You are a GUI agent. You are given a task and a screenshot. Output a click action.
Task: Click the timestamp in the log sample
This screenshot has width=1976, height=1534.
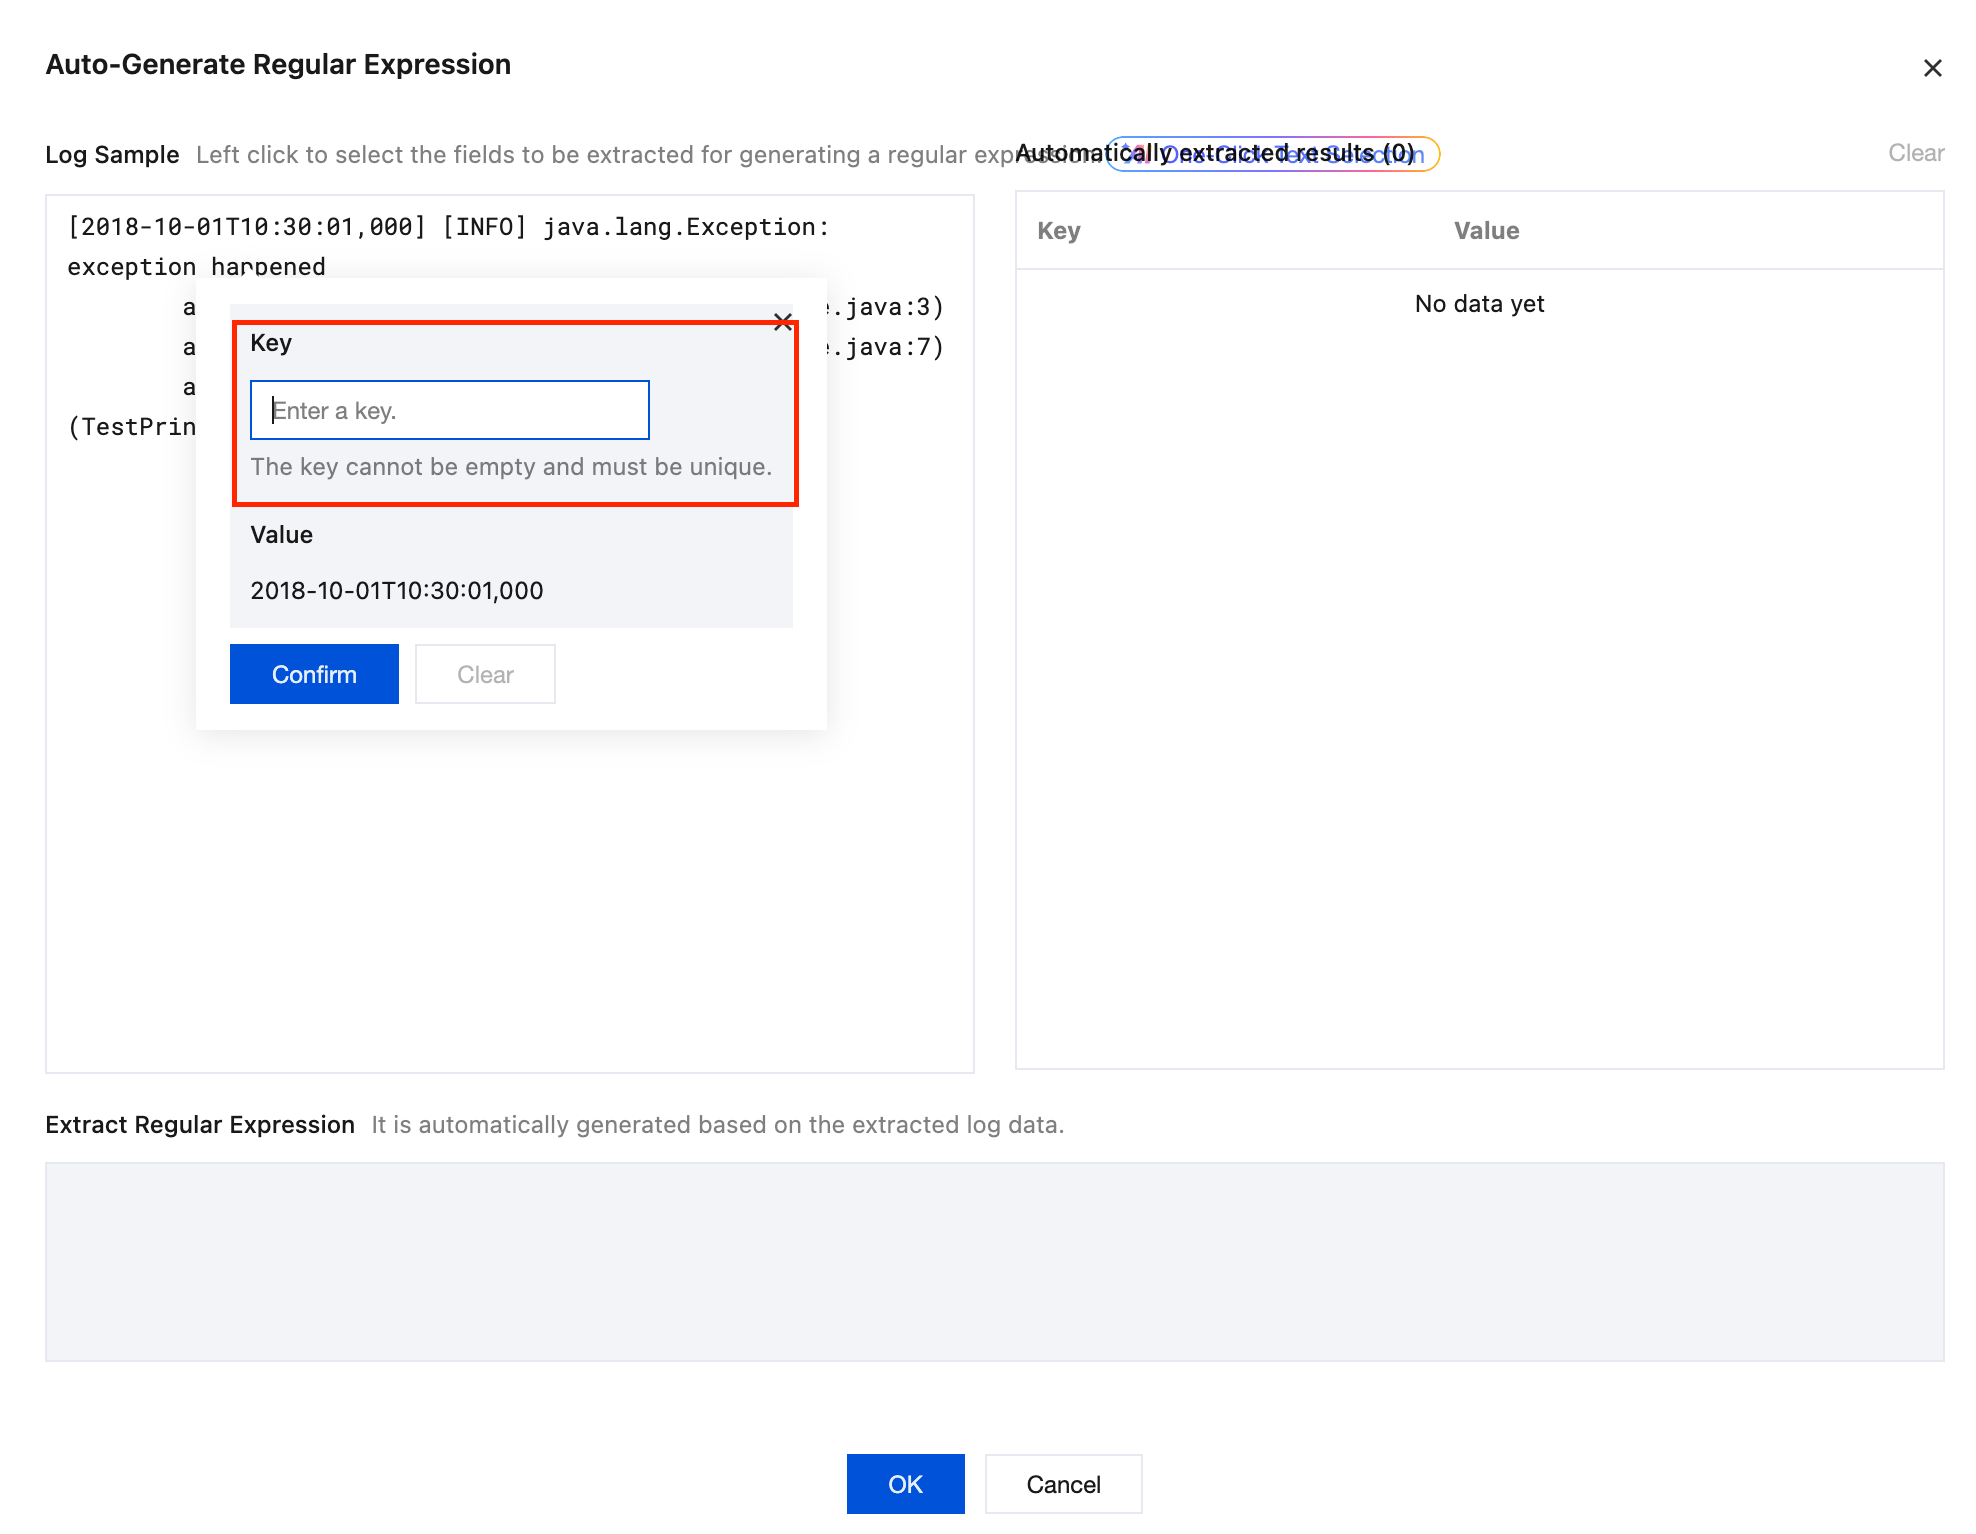[246, 227]
